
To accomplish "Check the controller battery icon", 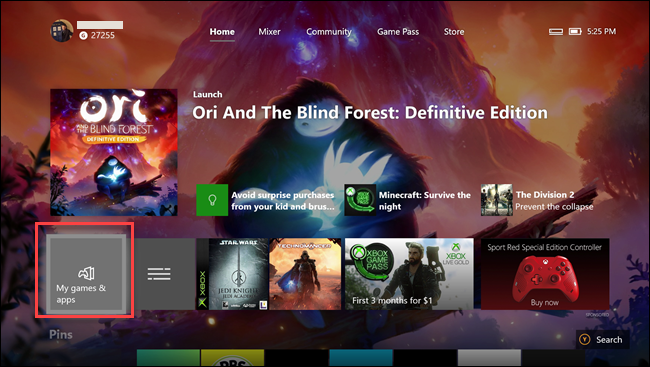I will tap(575, 32).
